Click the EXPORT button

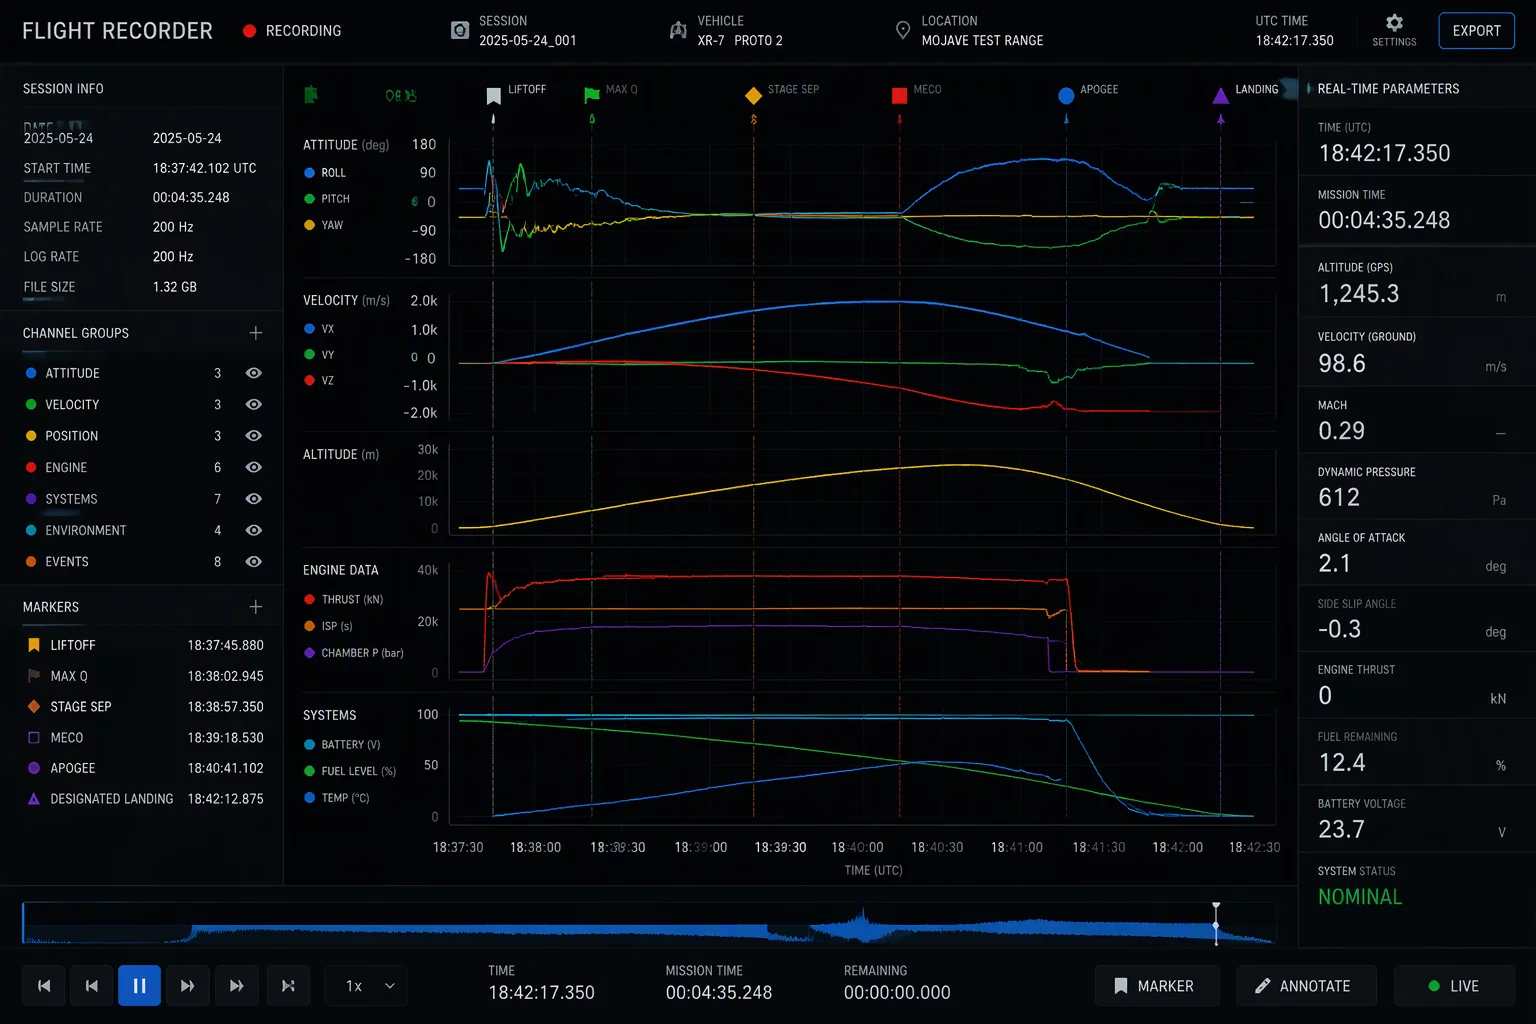(x=1476, y=31)
